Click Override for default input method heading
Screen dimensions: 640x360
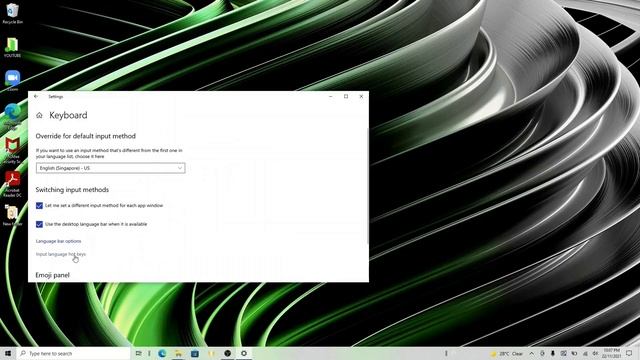click(86, 136)
